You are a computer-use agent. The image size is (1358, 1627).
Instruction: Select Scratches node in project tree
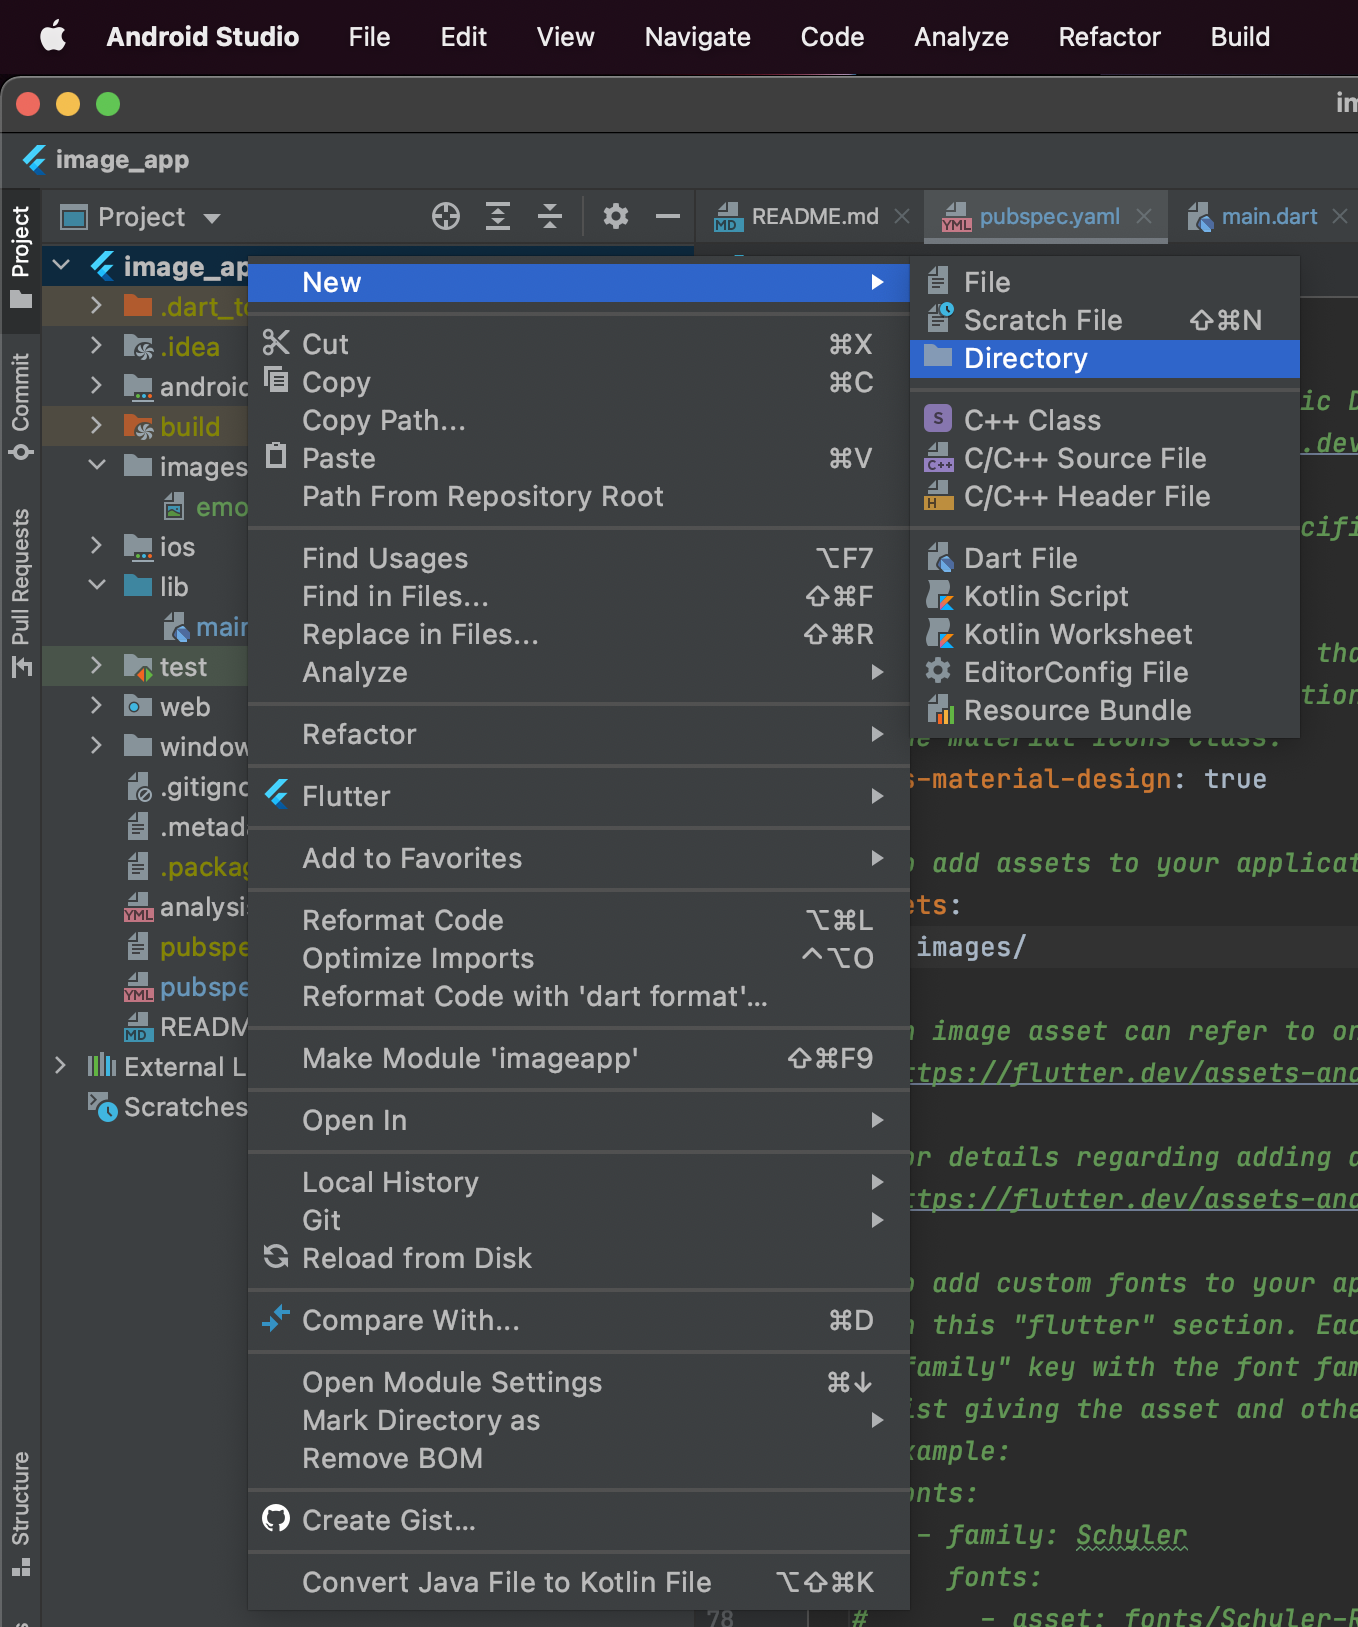pyautogui.click(x=168, y=1107)
